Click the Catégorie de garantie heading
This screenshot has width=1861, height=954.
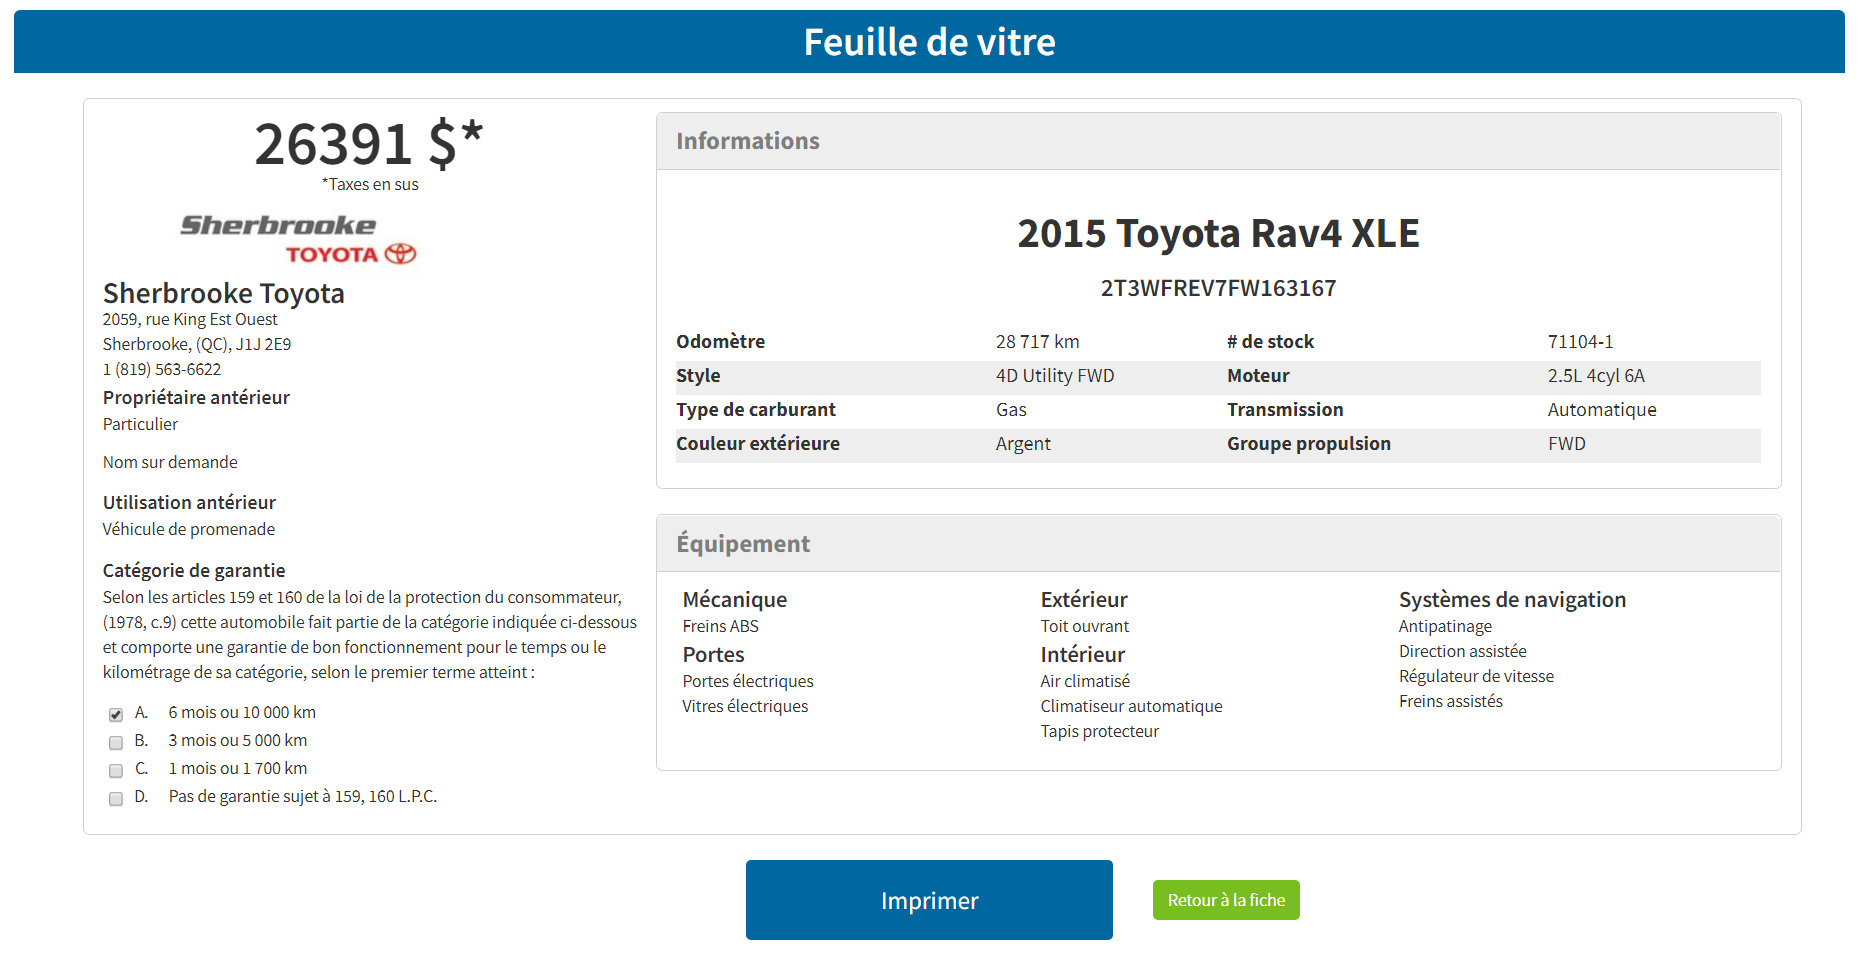(x=193, y=570)
